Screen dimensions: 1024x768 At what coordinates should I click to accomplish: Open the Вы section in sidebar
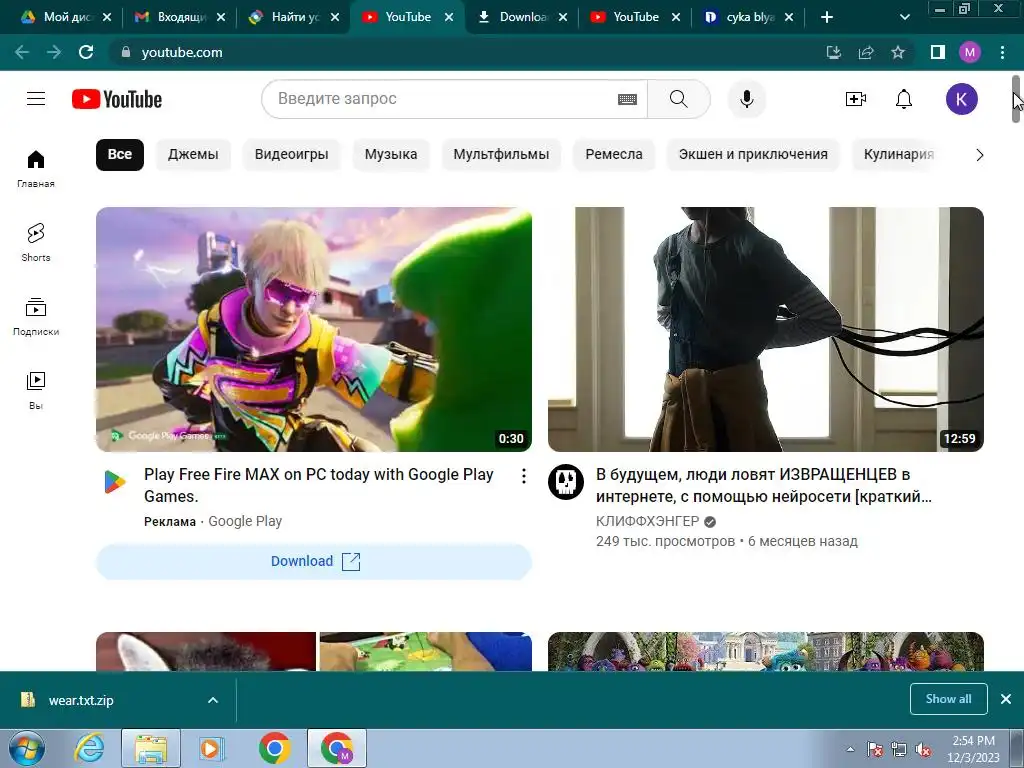tap(36, 391)
